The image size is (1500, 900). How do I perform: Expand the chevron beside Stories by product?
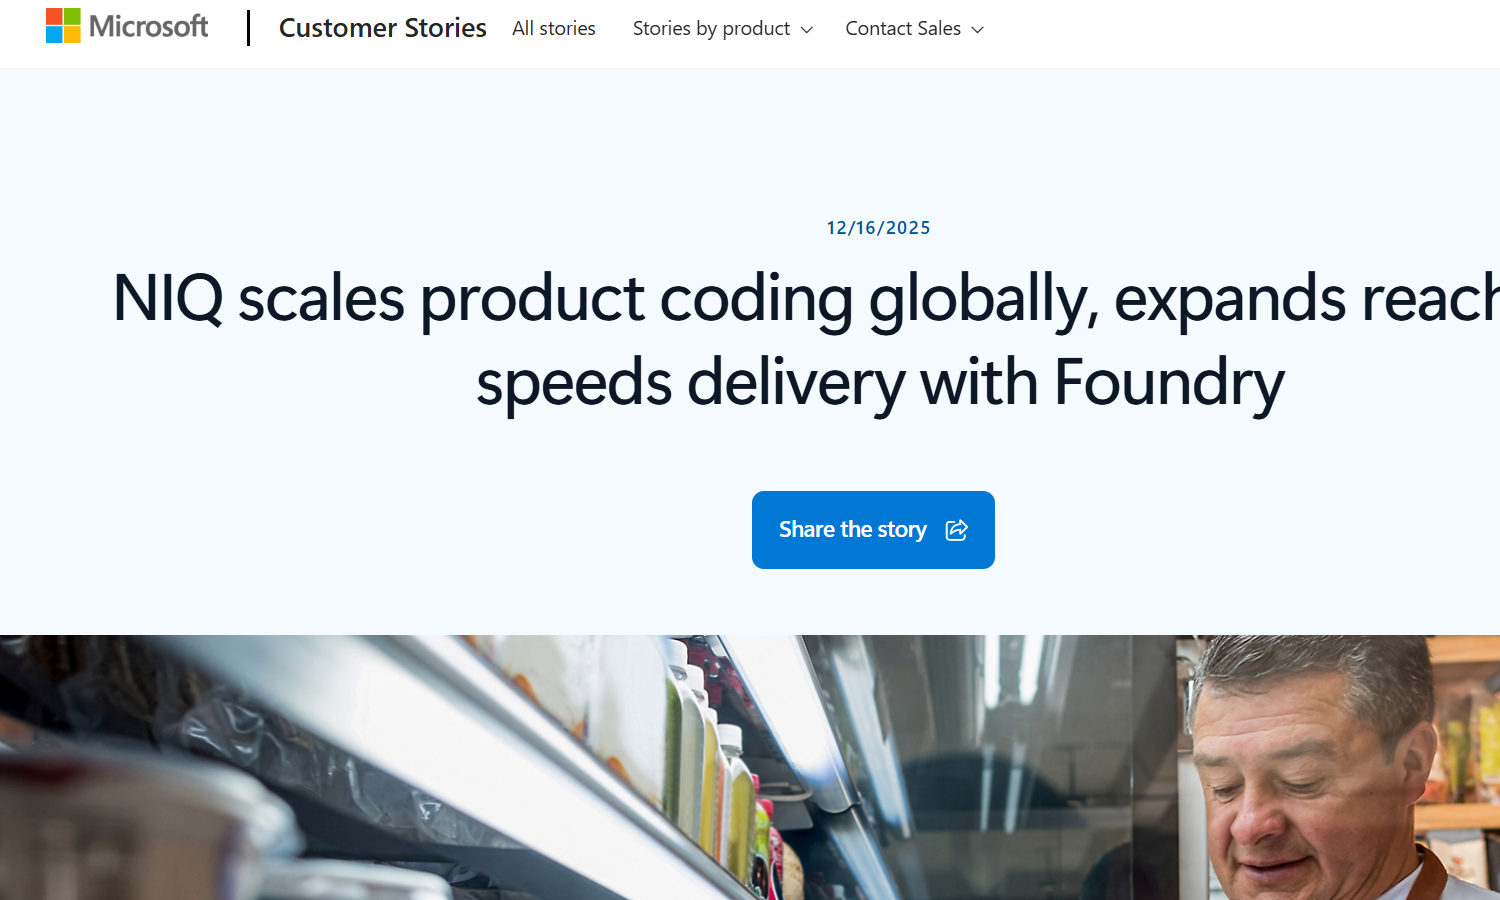point(807,30)
